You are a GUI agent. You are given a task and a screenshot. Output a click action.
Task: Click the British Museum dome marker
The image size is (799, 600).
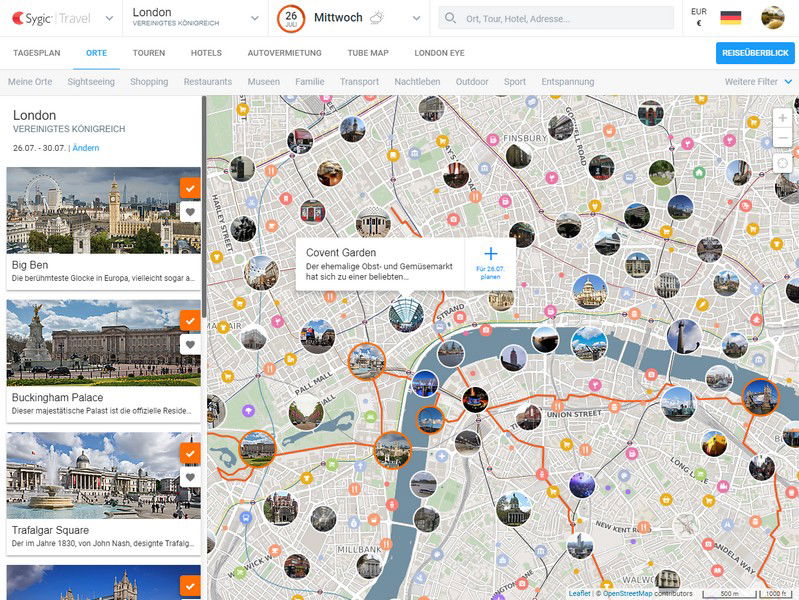point(373,223)
